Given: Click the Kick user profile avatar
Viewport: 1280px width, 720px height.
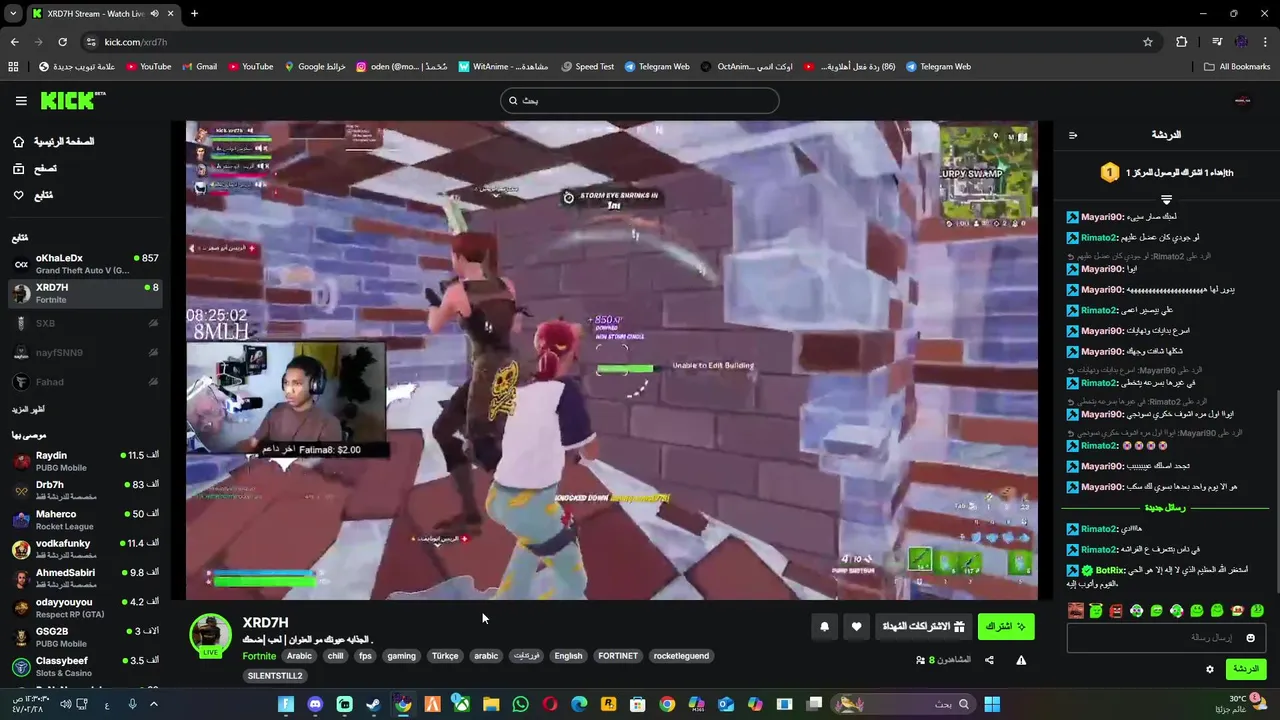Looking at the screenshot, I should pos(1243,100).
